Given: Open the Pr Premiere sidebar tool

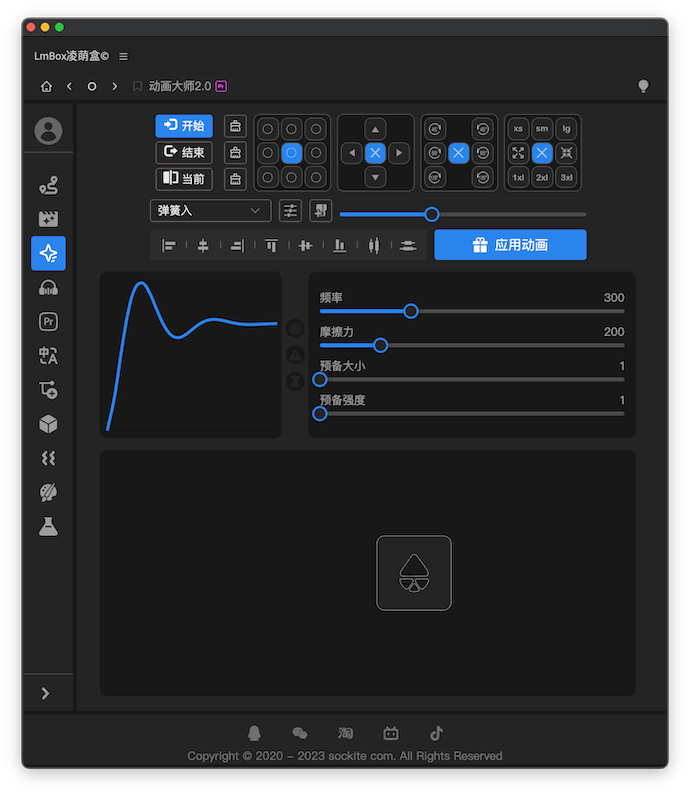Looking at the screenshot, I should point(48,322).
